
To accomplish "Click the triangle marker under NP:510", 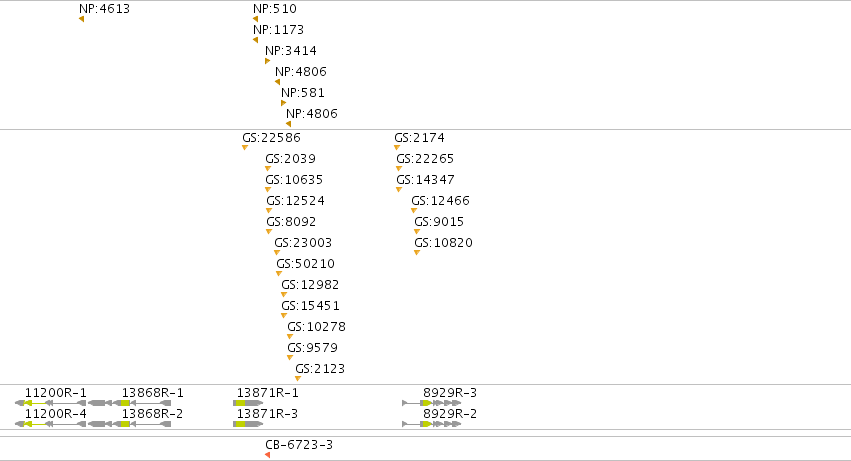I will (256, 19).
